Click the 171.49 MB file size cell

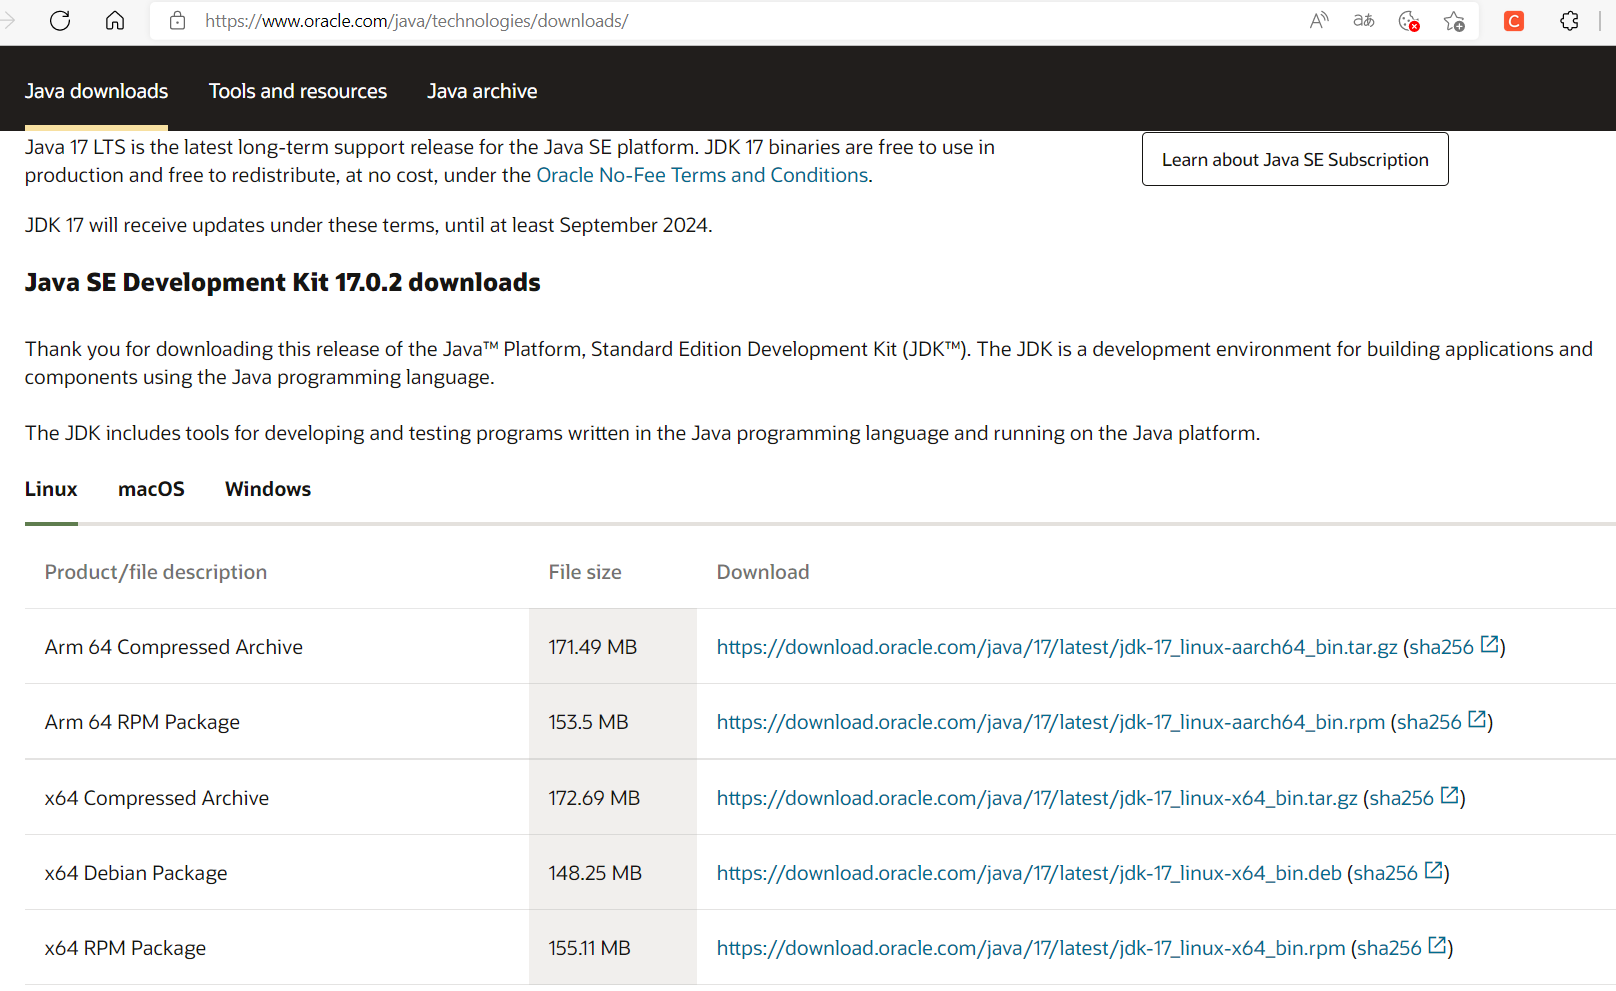coord(613,647)
